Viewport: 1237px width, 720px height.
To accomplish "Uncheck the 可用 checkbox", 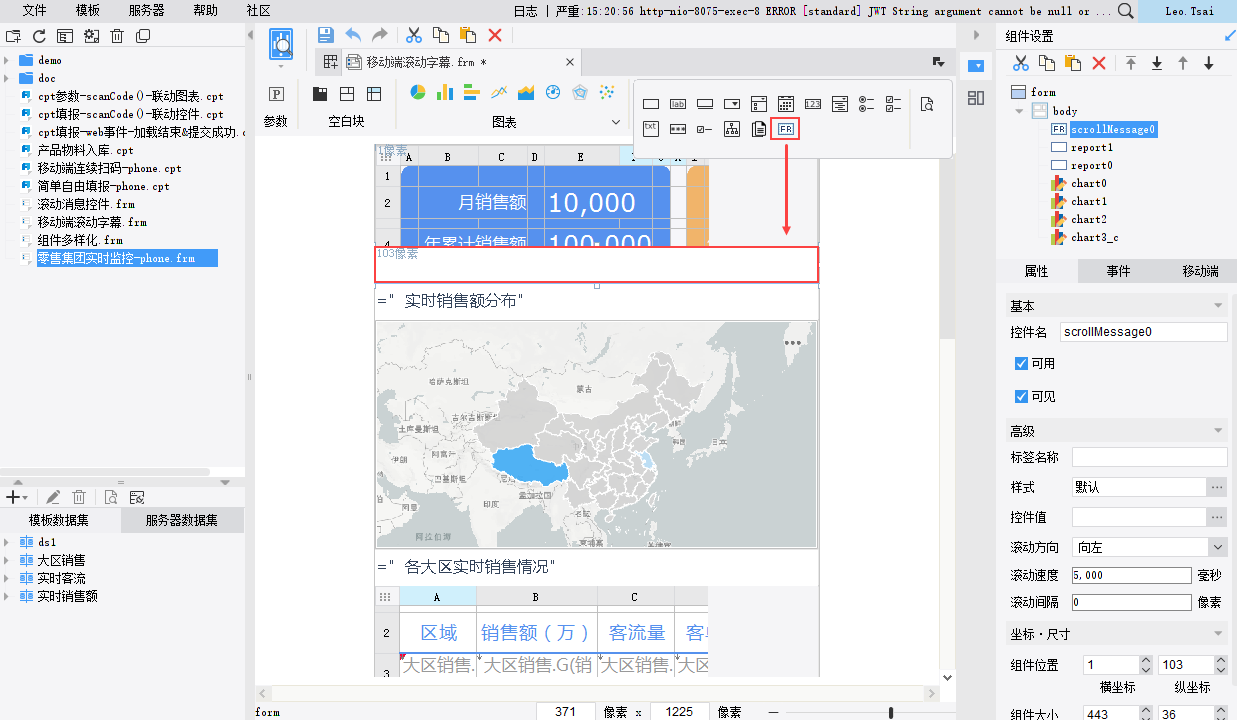I will [1021, 363].
